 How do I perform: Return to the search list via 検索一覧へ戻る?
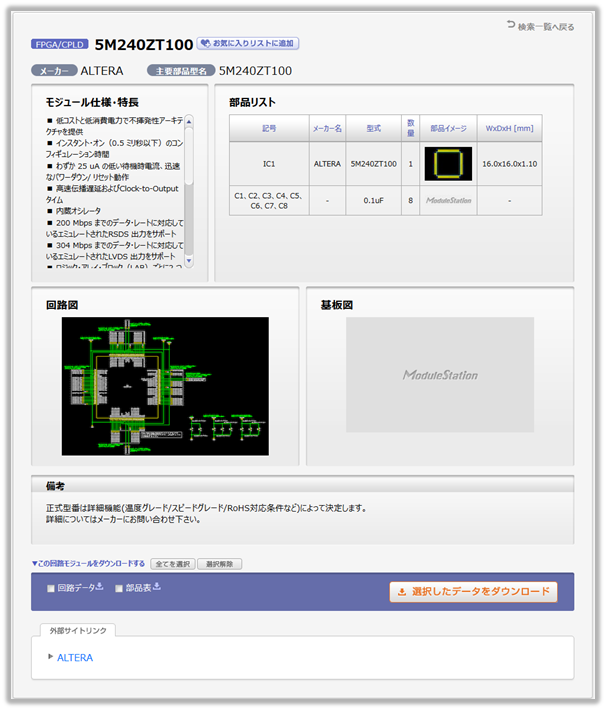540,27
